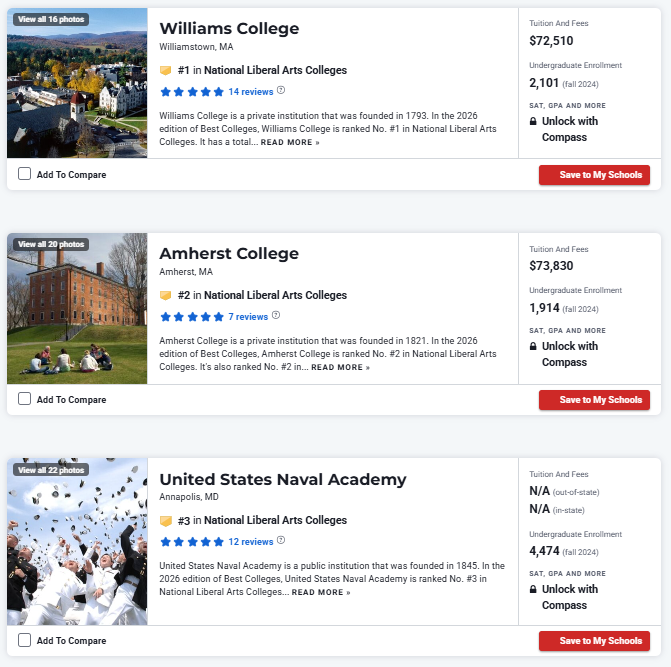This screenshot has width=671, height=667.
Task: Click the Amherst College #2 ranking badge icon
Action: [166, 296]
